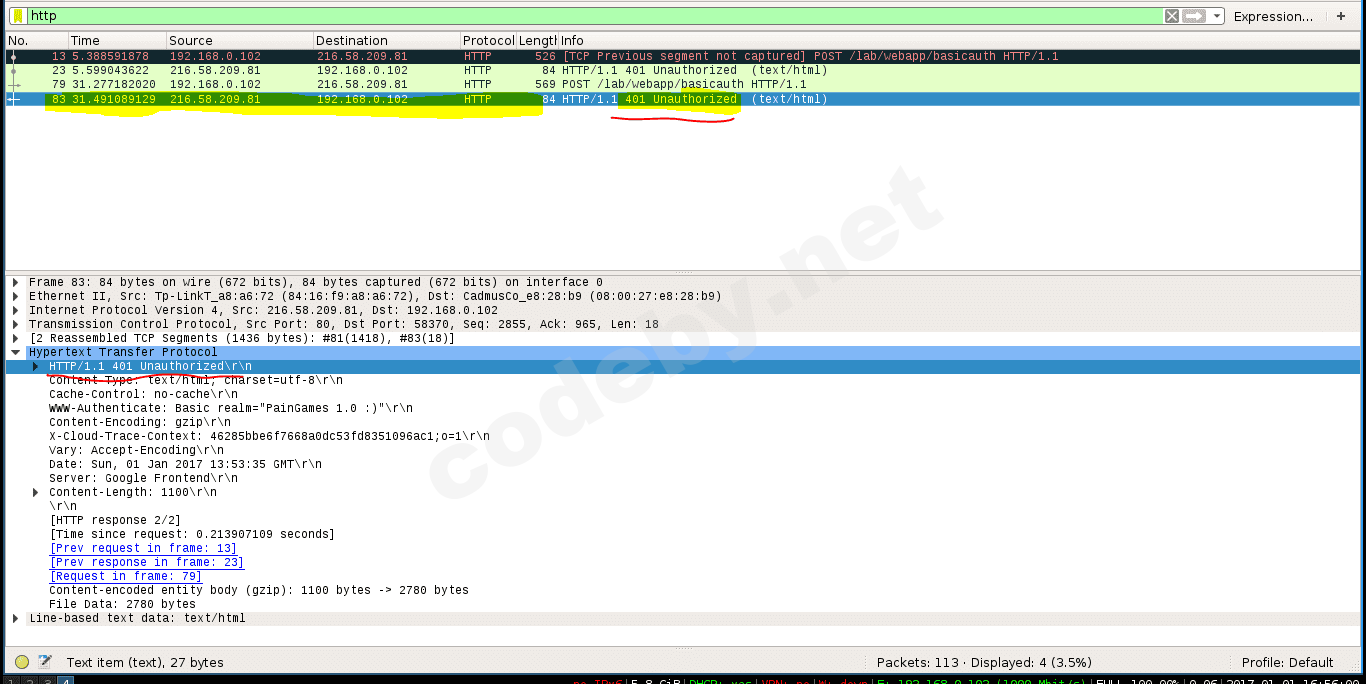The height and width of the screenshot is (684, 1366).
Task: Select packet 83 401 Unauthorized row
Action: tap(683, 99)
